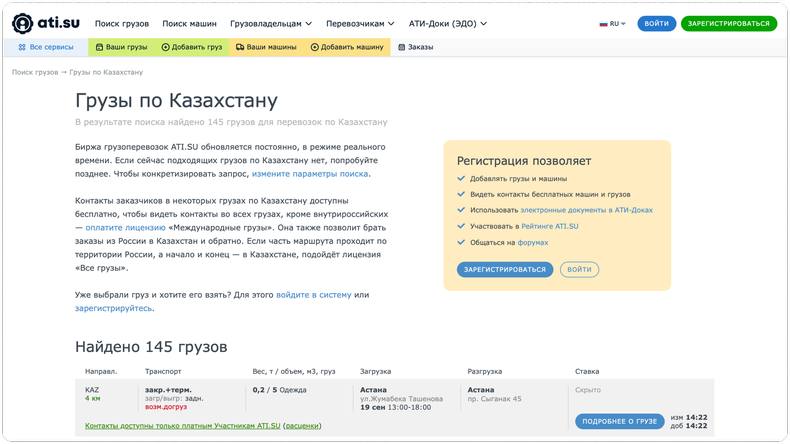The image size is (790, 444).
Task: Open the Поиск грузов menu item
Action: [121, 23]
